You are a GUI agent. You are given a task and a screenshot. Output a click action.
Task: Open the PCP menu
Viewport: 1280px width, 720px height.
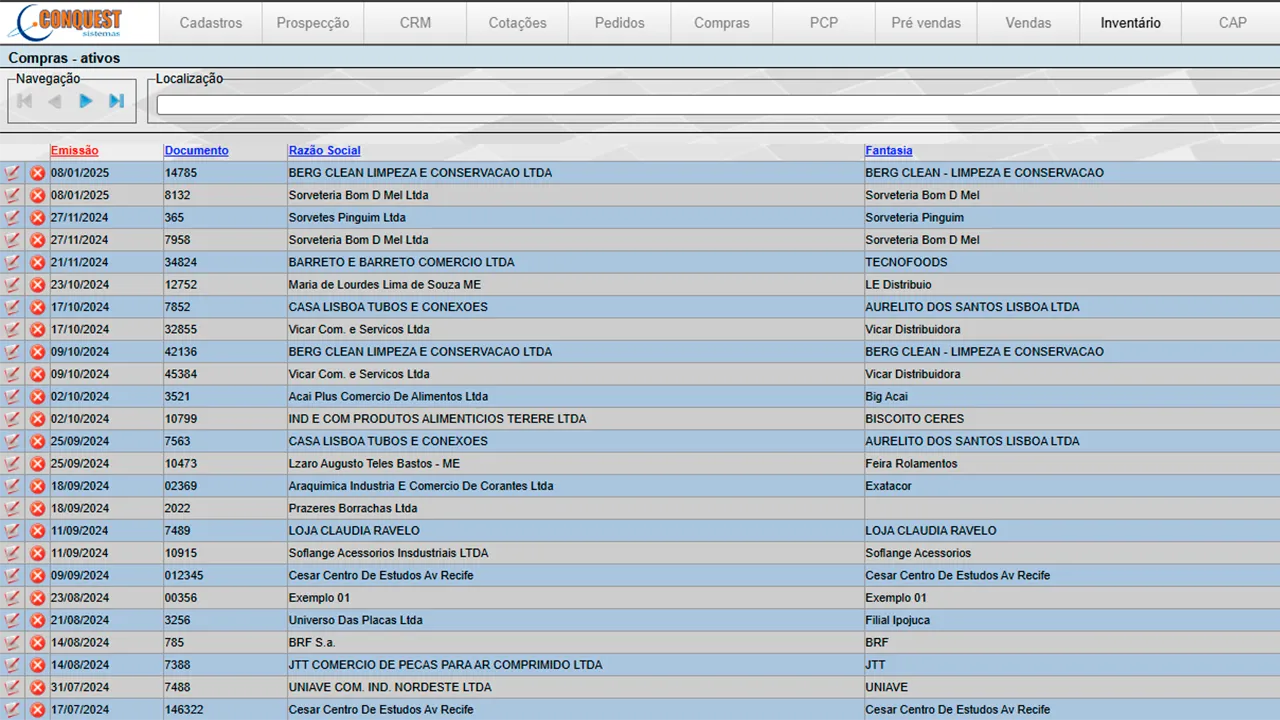(x=824, y=23)
